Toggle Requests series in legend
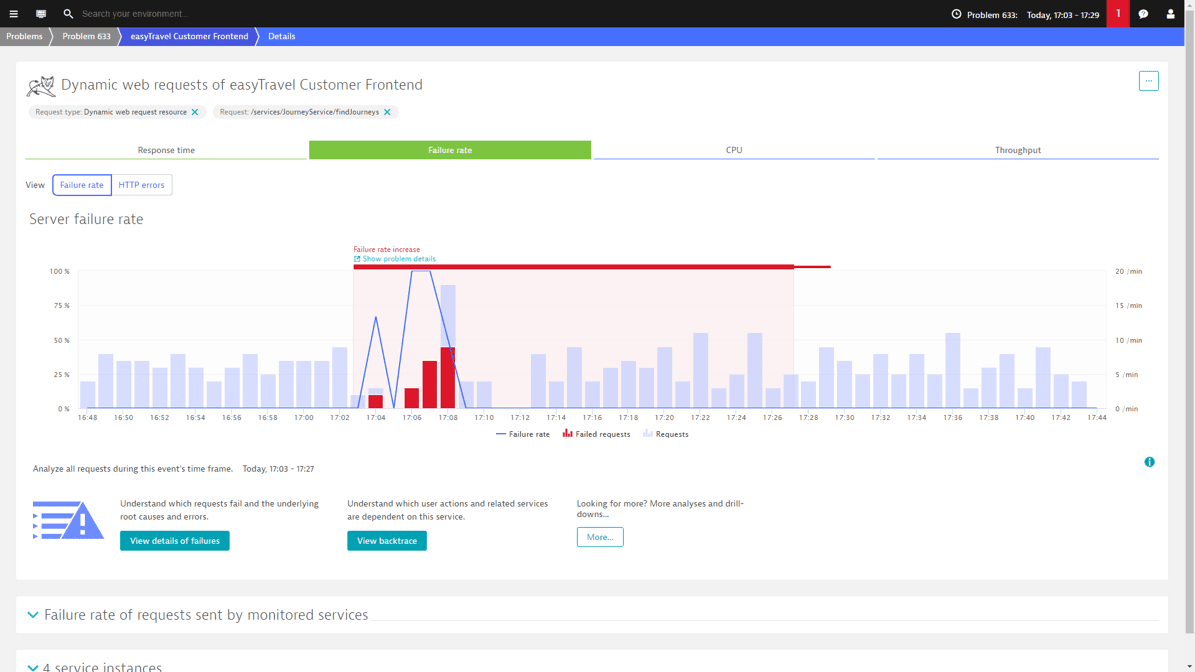 click(665, 434)
